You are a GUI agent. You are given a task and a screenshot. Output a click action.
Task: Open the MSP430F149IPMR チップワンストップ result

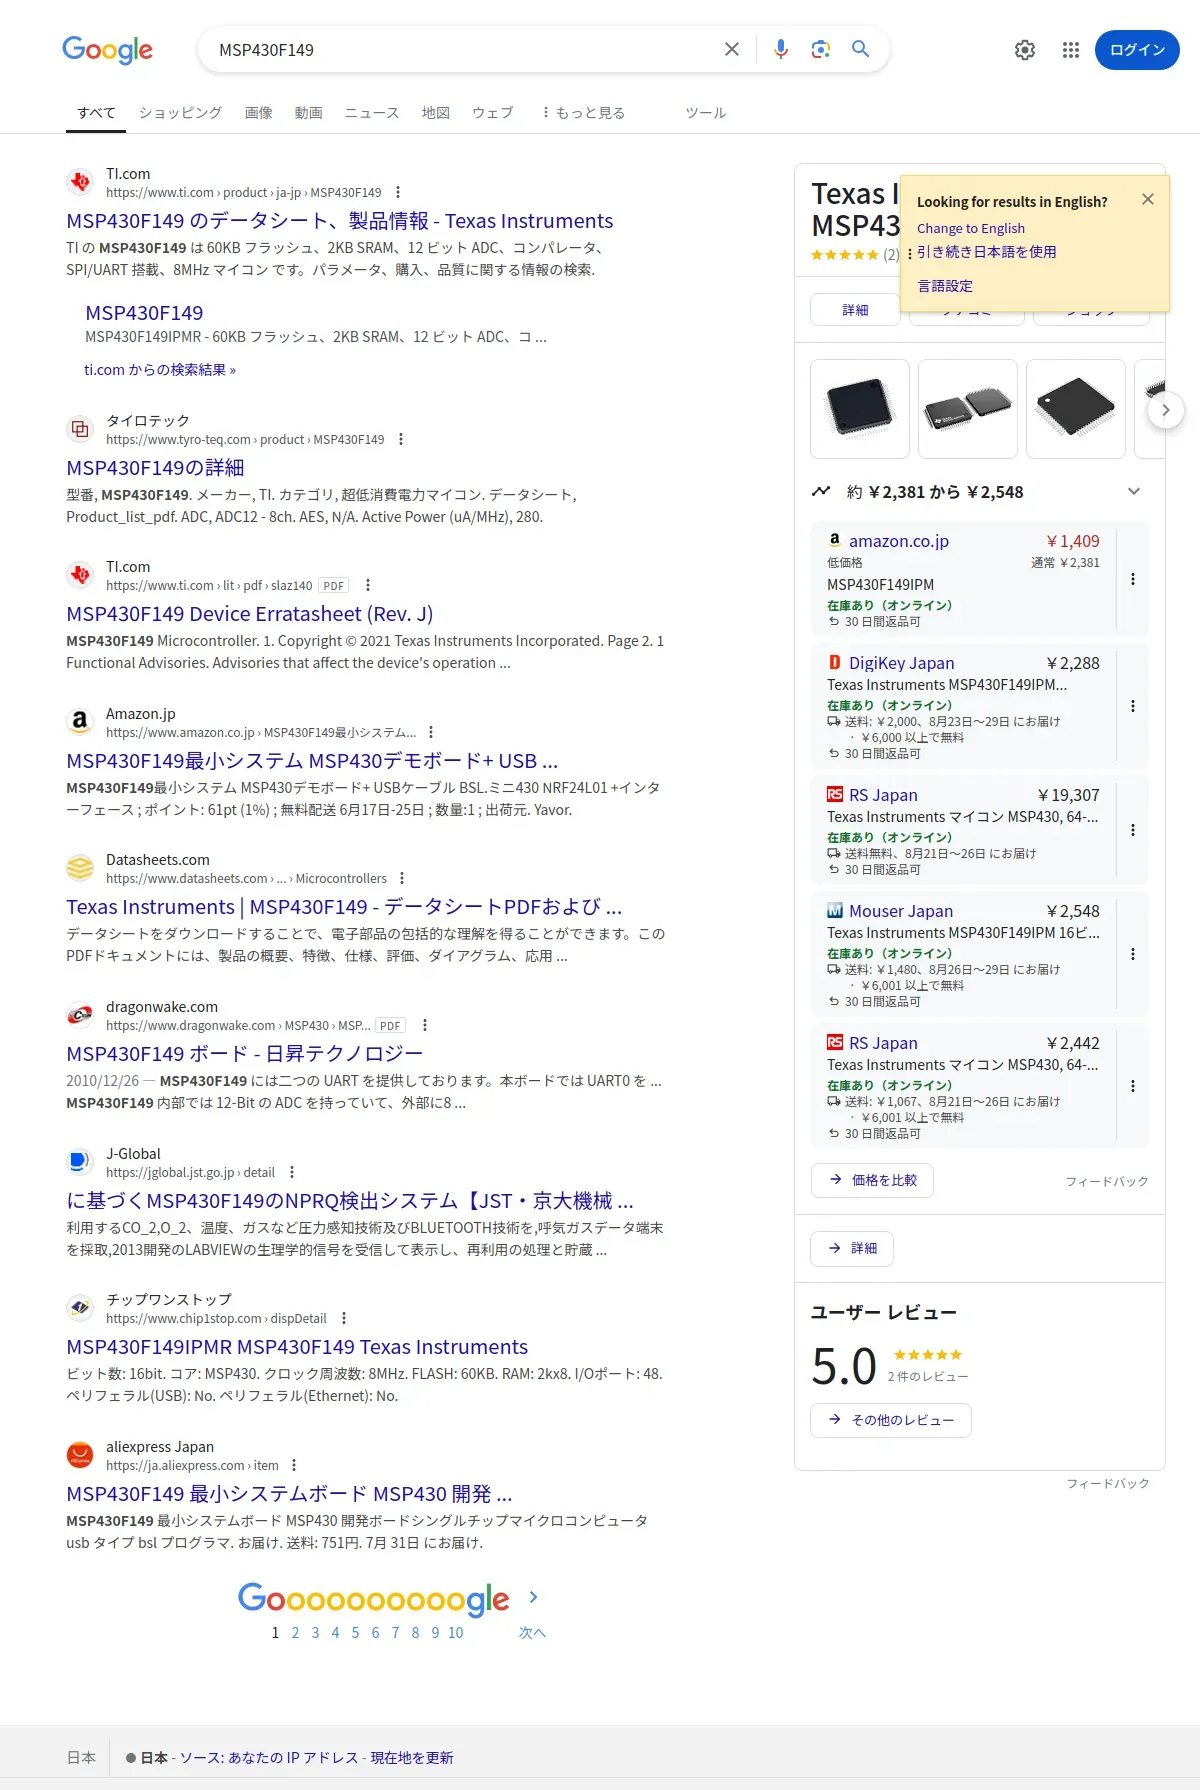click(297, 1347)
